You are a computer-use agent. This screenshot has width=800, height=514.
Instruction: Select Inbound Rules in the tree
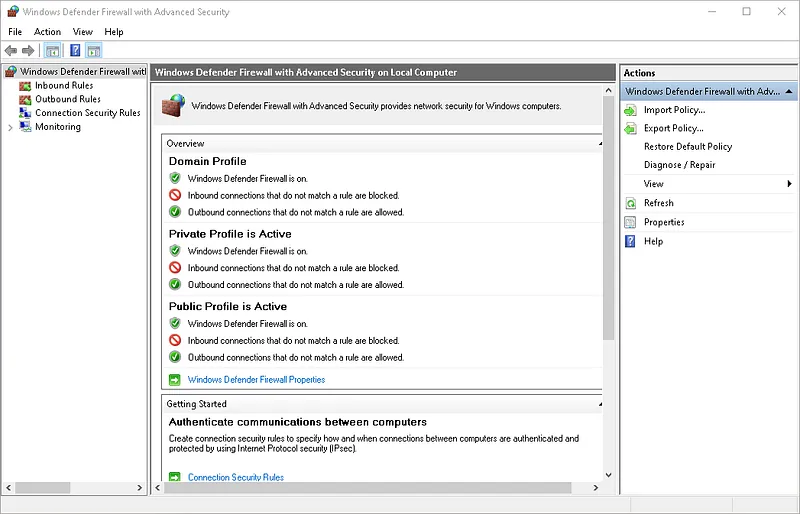tap(64, 85)
